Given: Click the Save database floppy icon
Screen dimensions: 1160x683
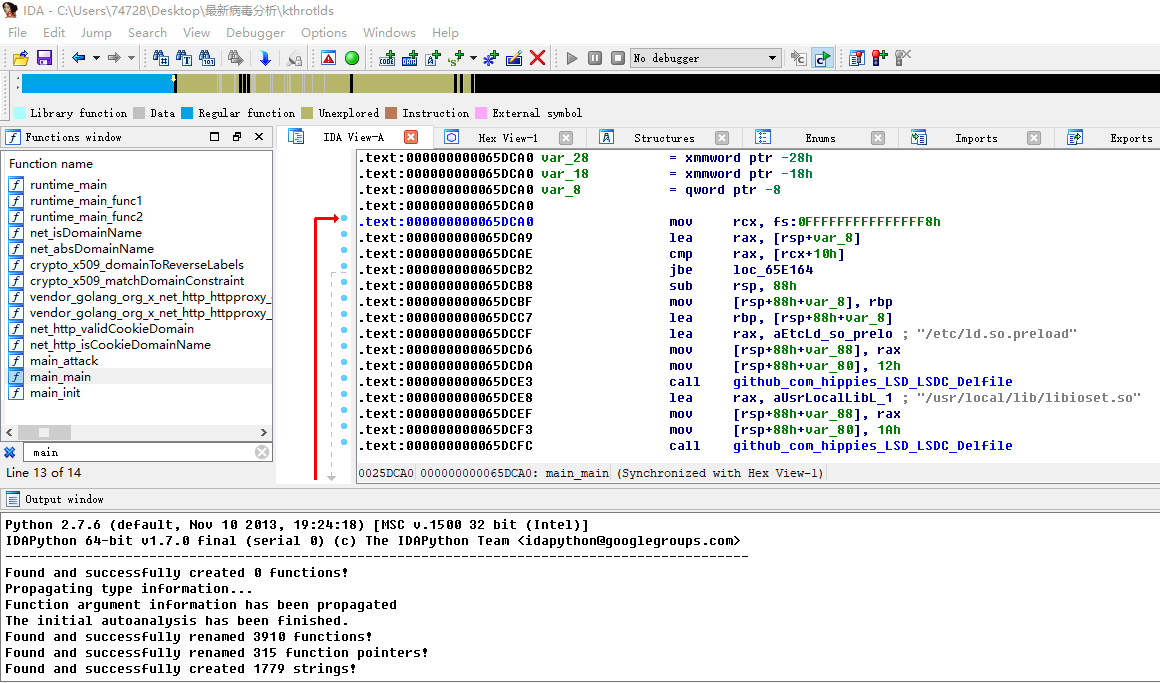Looking at the screenshot, I should pyautogui.click(x=44, y=58).
